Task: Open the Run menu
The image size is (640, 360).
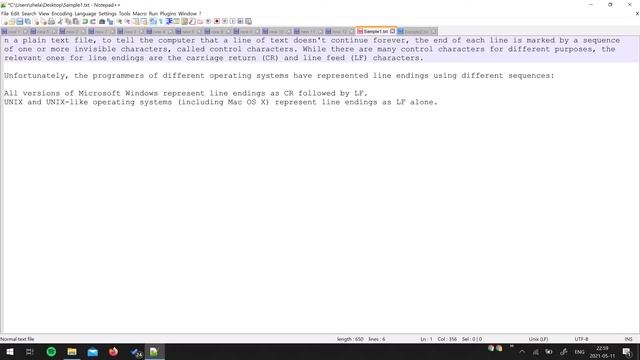Action: click(153, 13)
